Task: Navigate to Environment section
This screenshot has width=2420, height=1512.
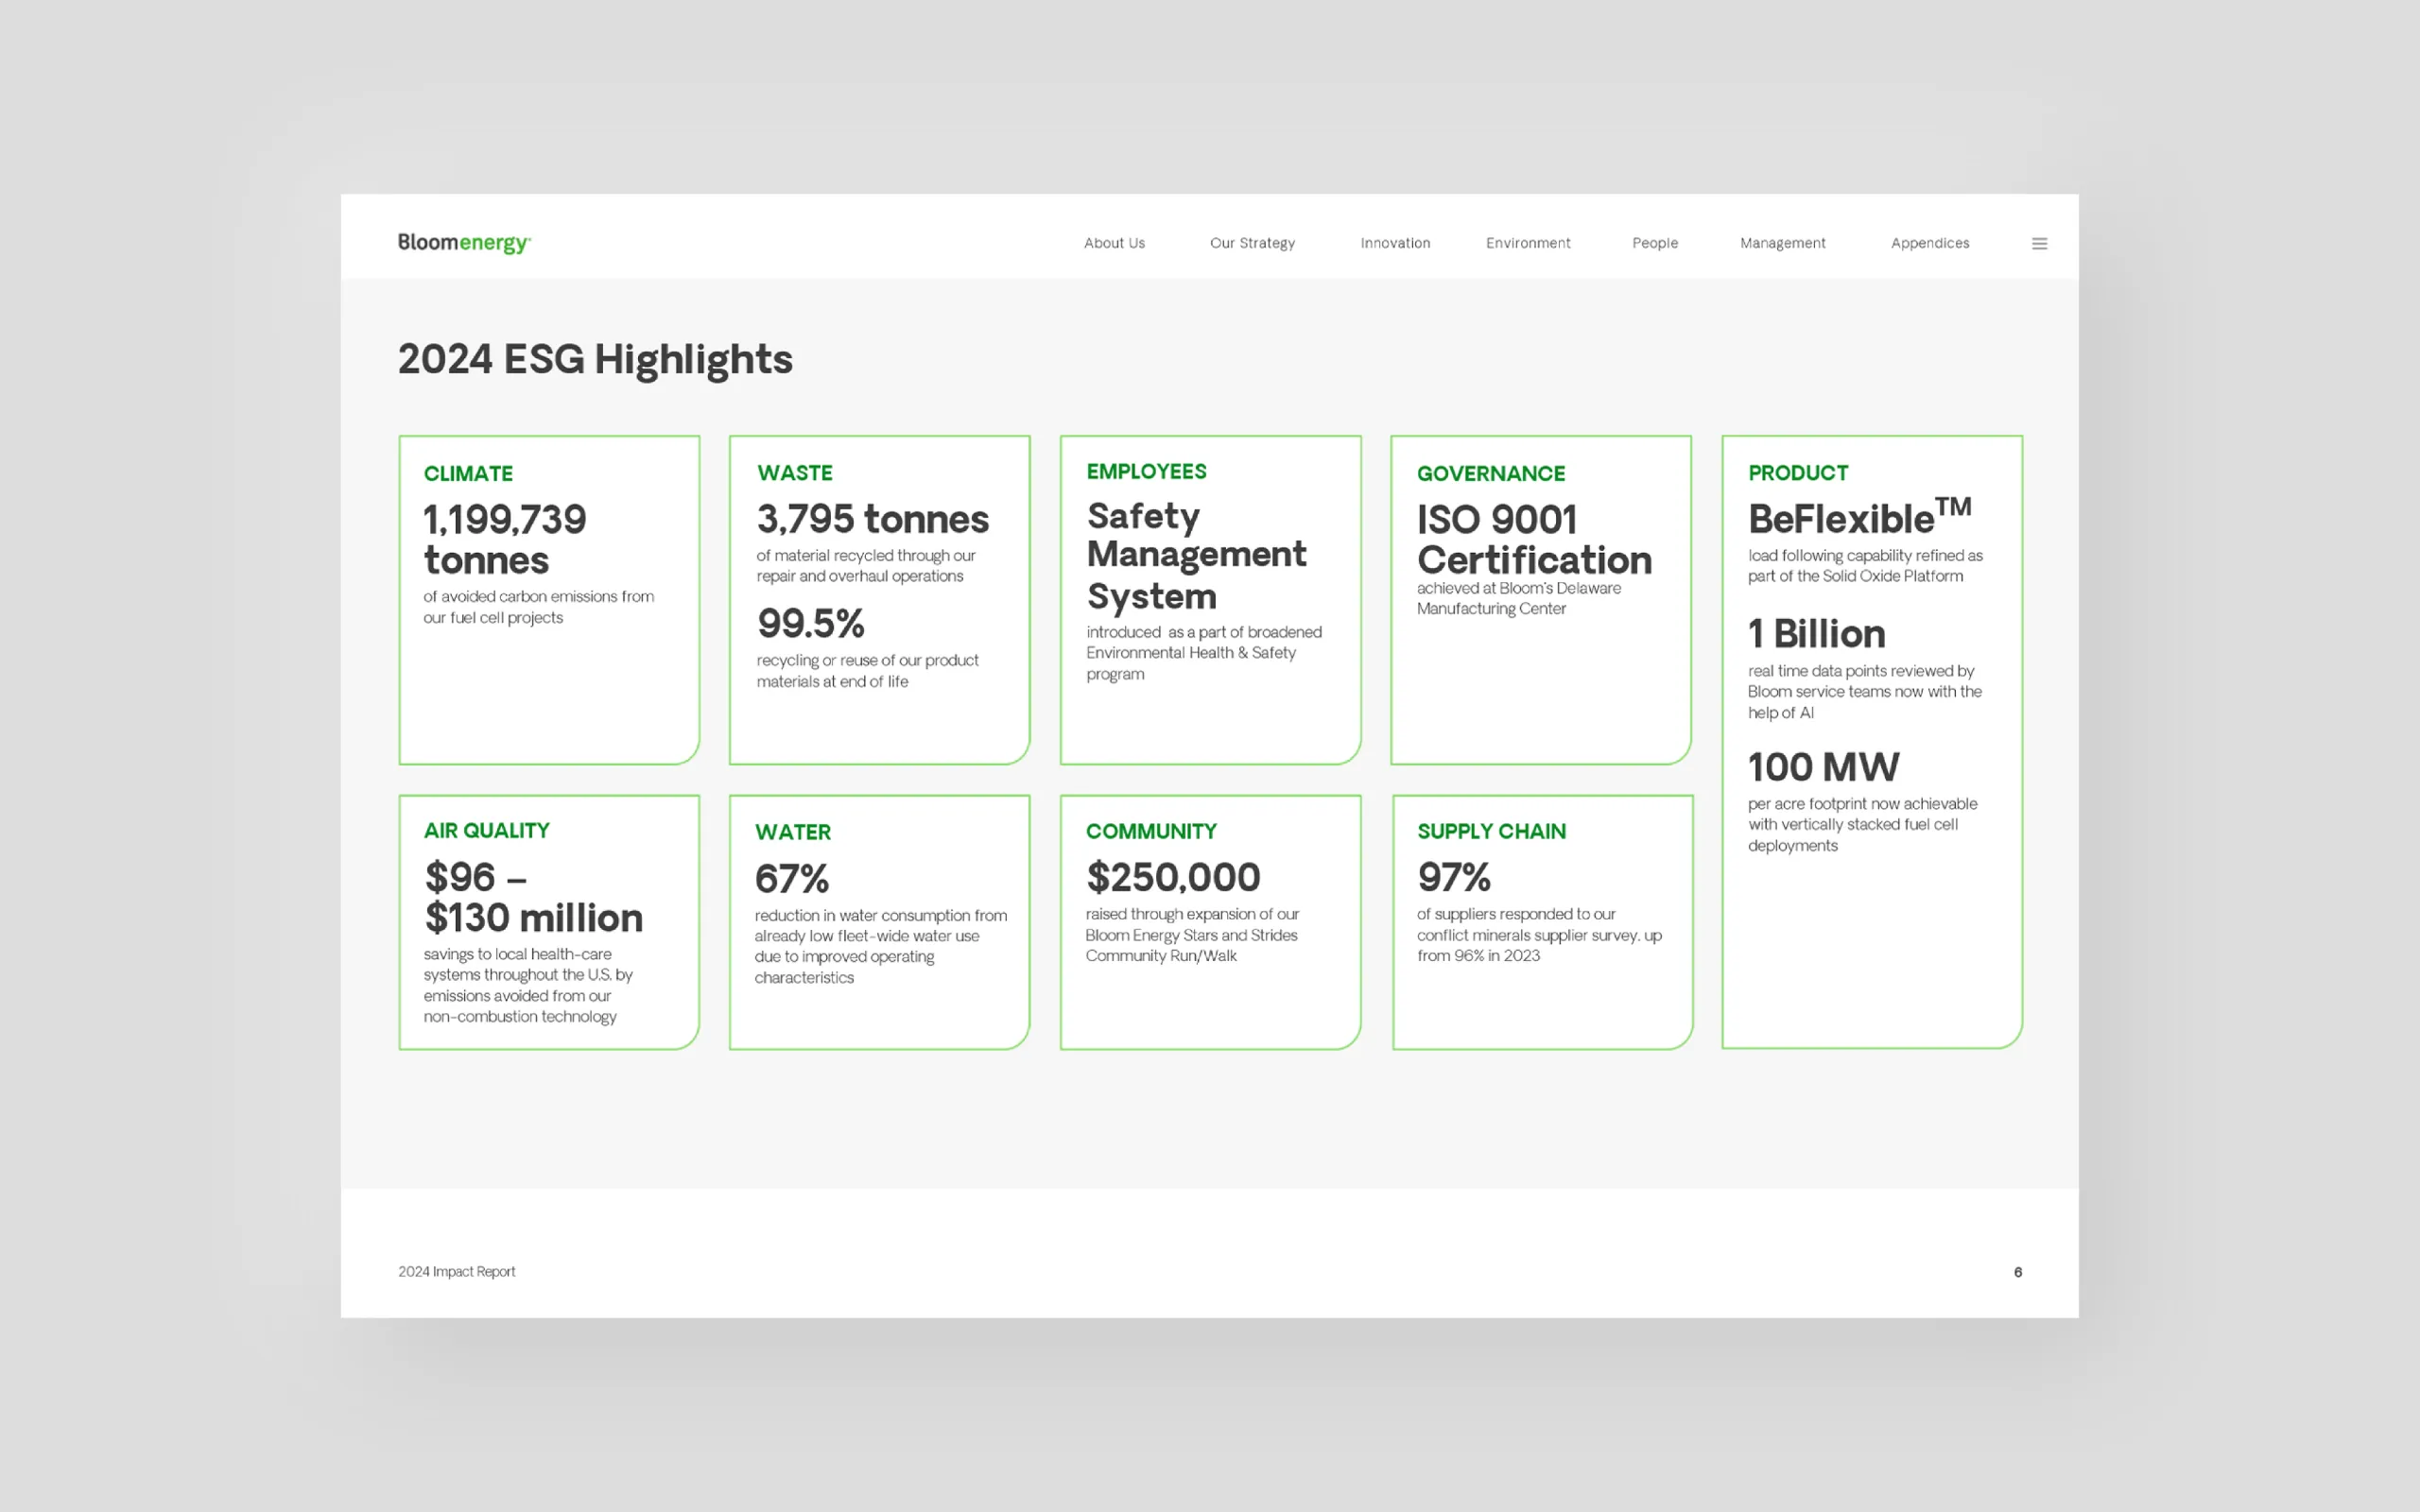Action: (1528, 243)
